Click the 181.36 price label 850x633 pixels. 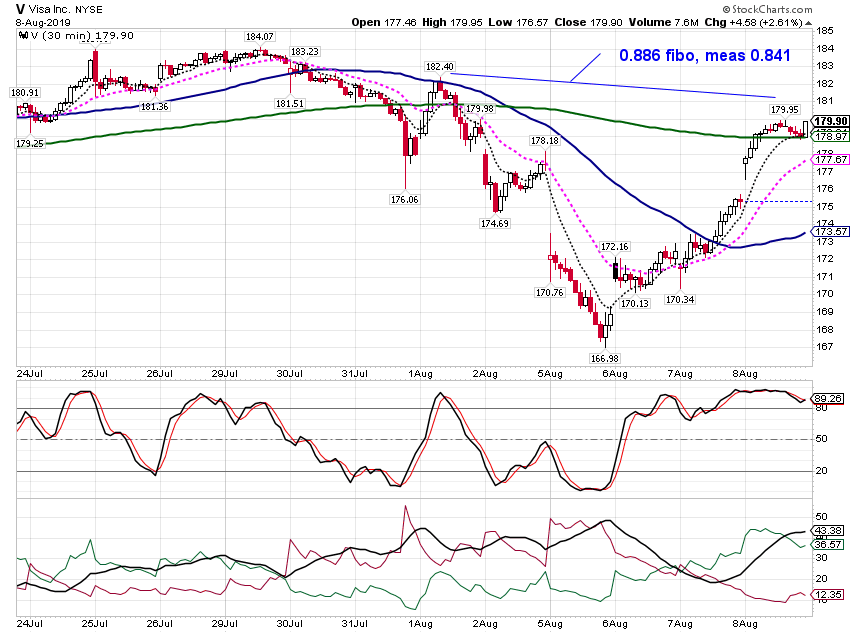(154, 107)
